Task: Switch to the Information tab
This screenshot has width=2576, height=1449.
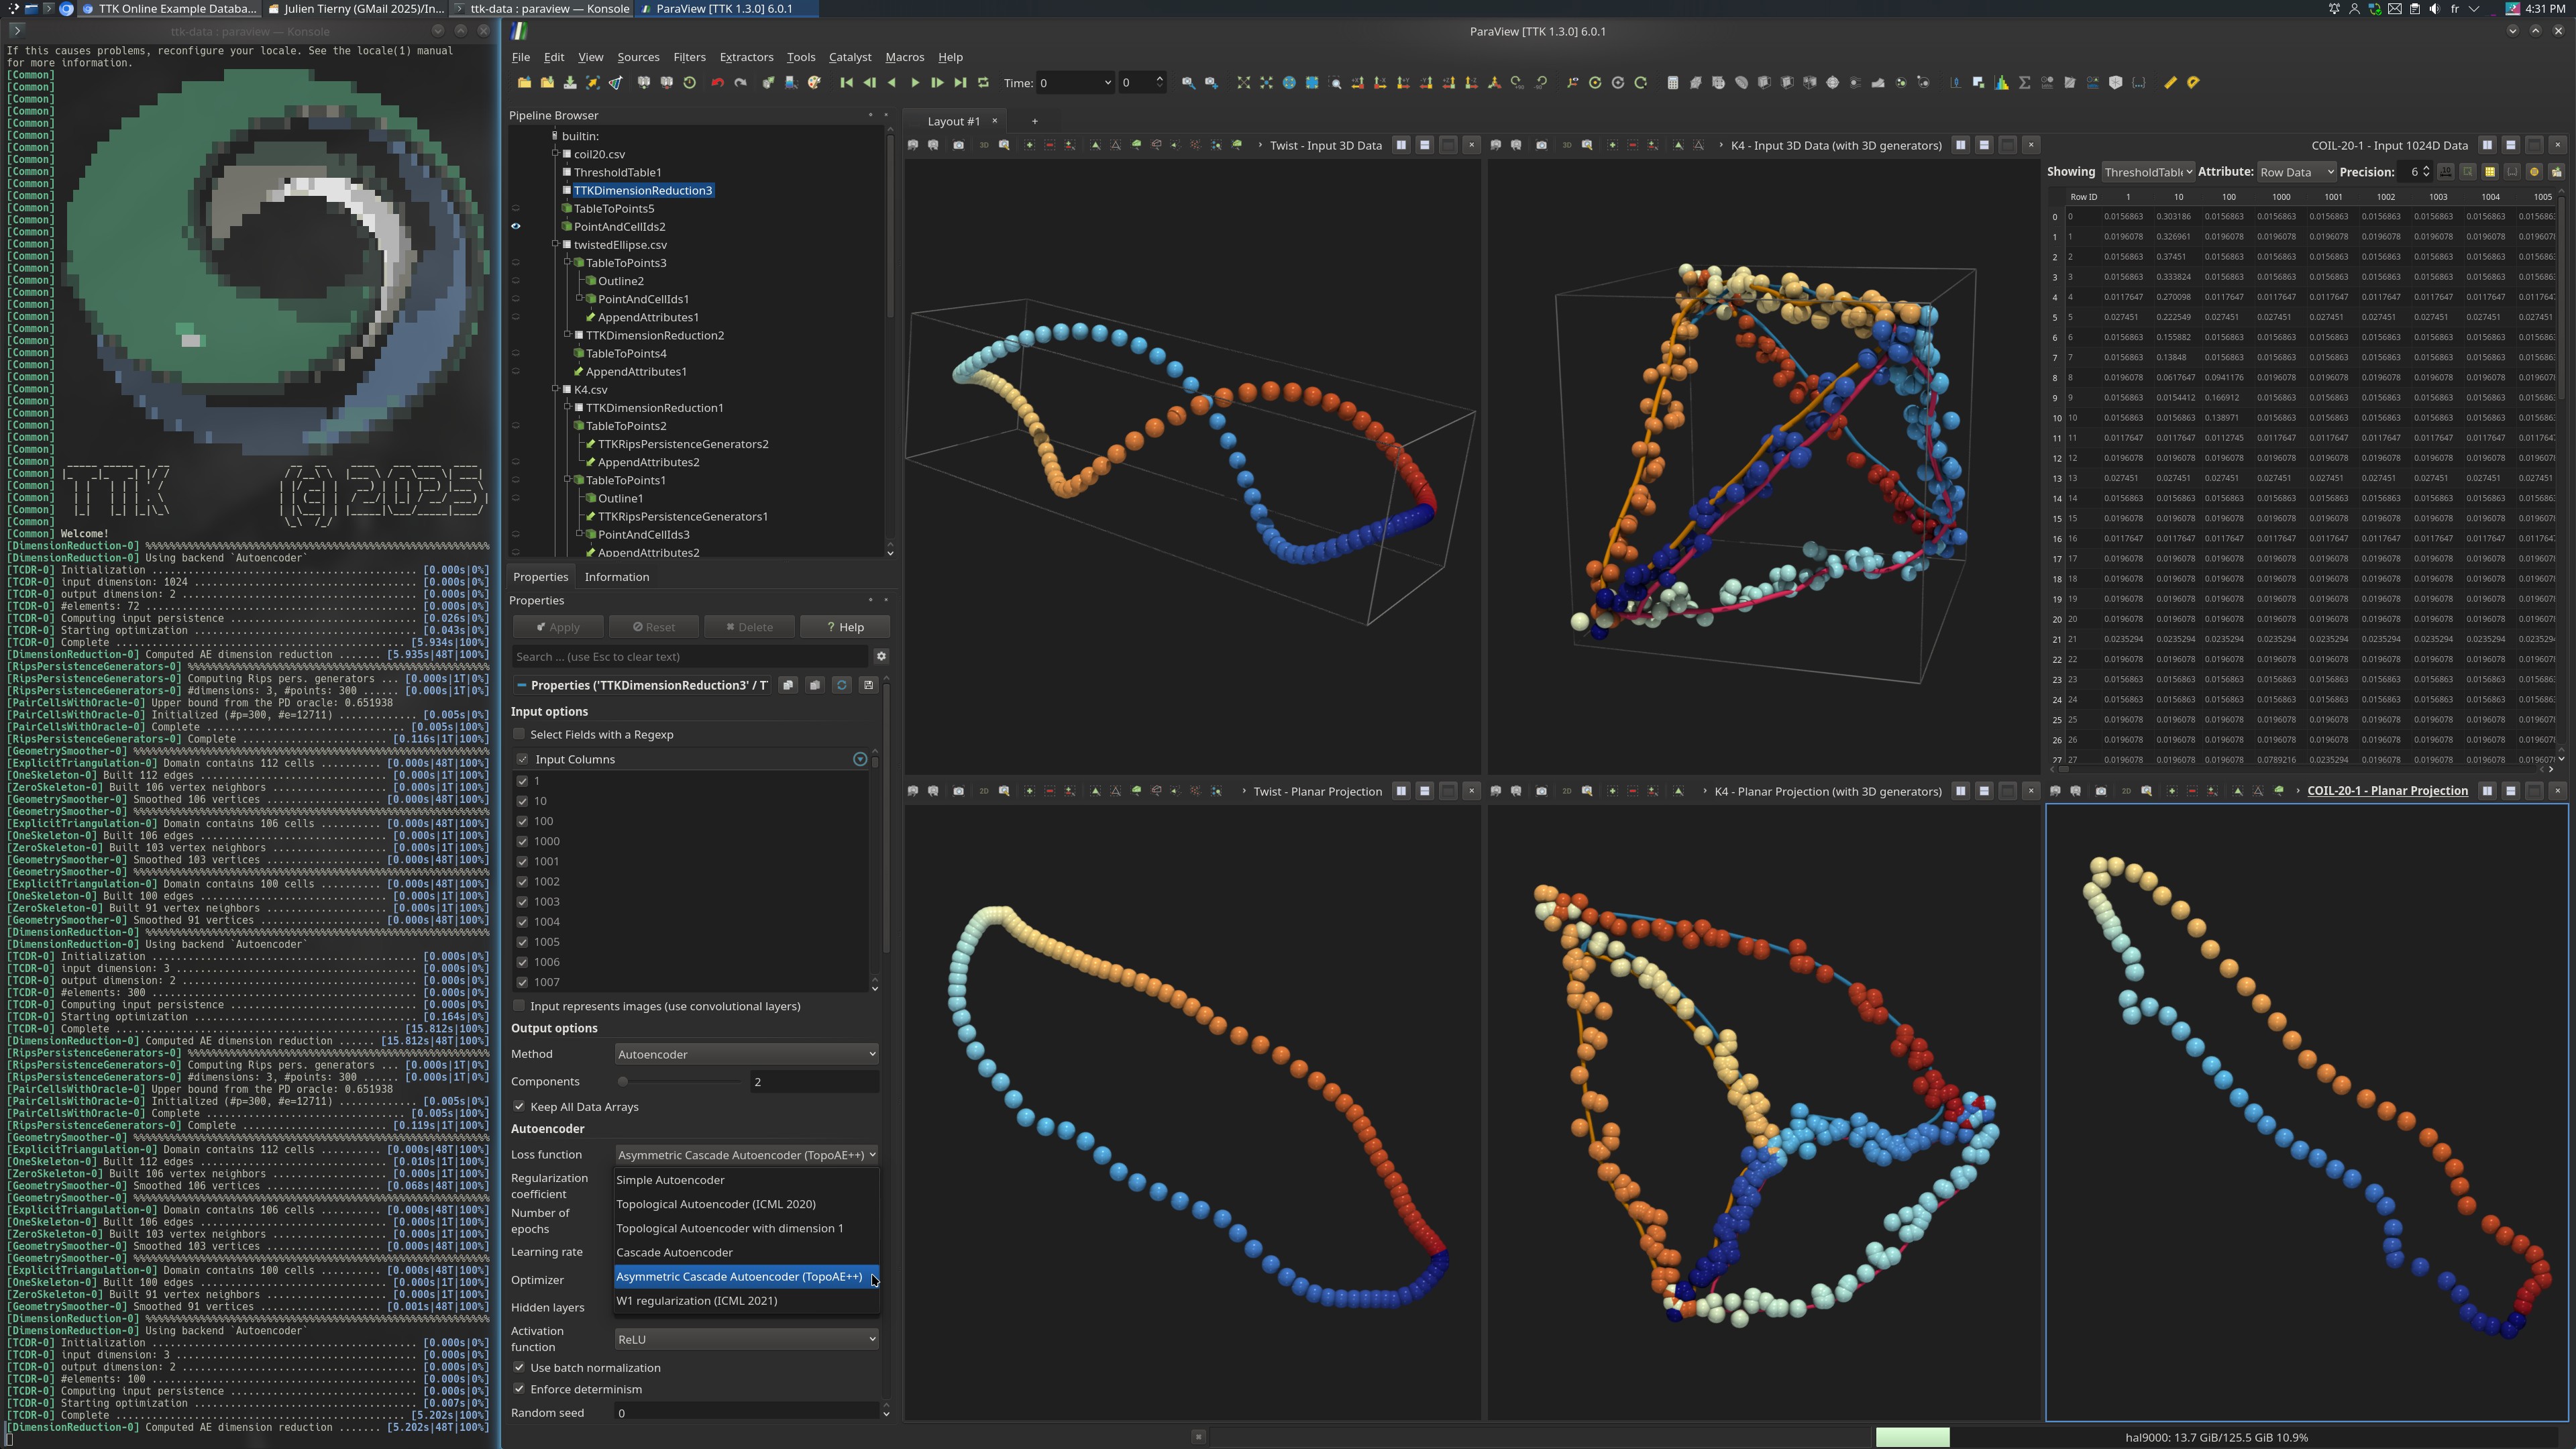Action: point(616,577)
